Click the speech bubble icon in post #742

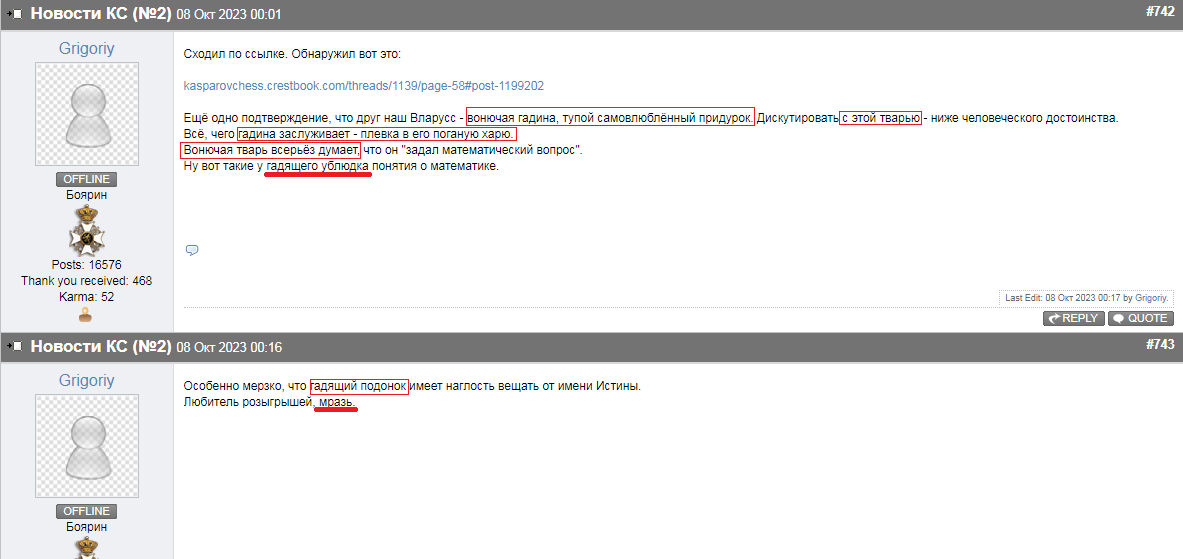coord(192,250)
